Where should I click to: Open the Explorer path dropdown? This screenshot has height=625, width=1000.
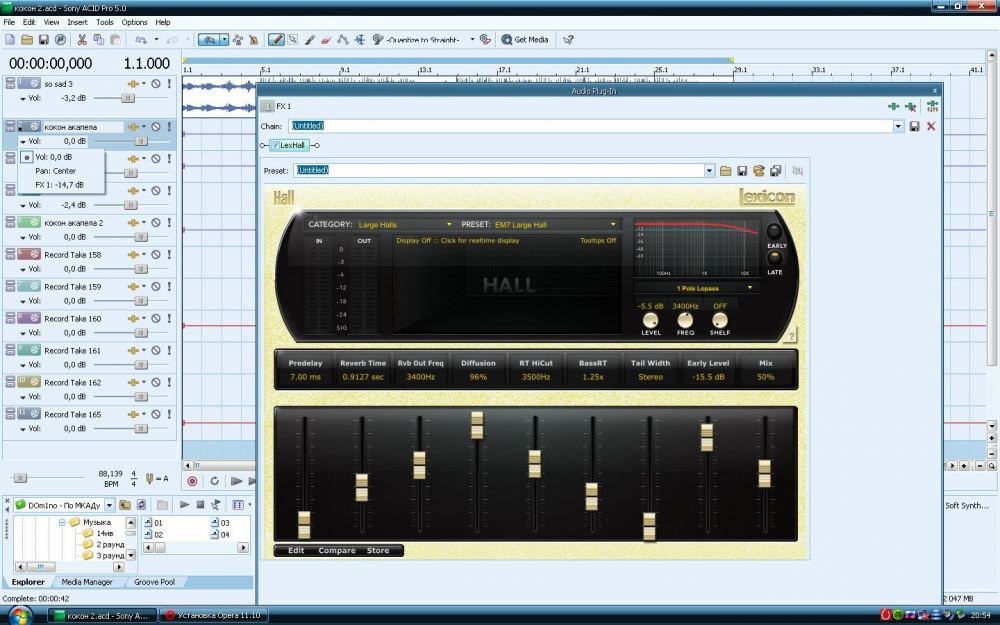click(109, 505)
